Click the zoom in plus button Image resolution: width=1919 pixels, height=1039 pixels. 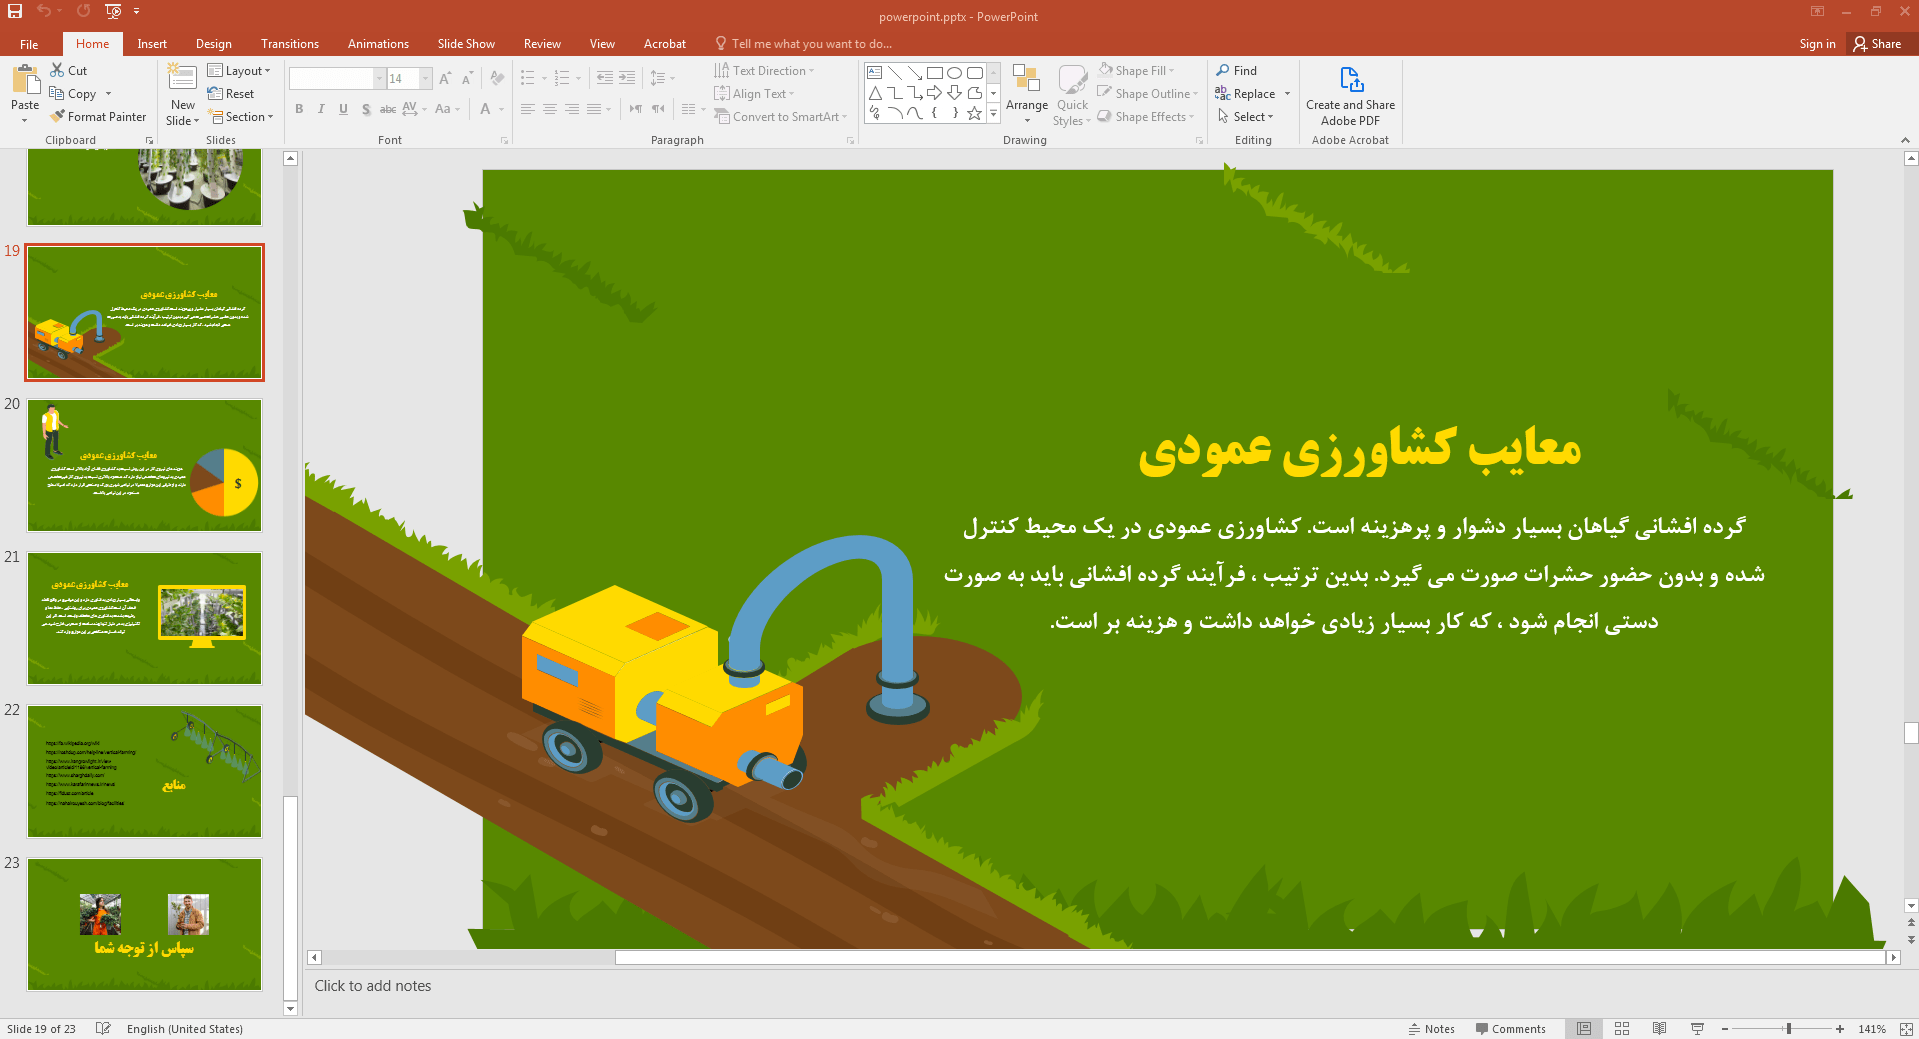point(1840,1028)
